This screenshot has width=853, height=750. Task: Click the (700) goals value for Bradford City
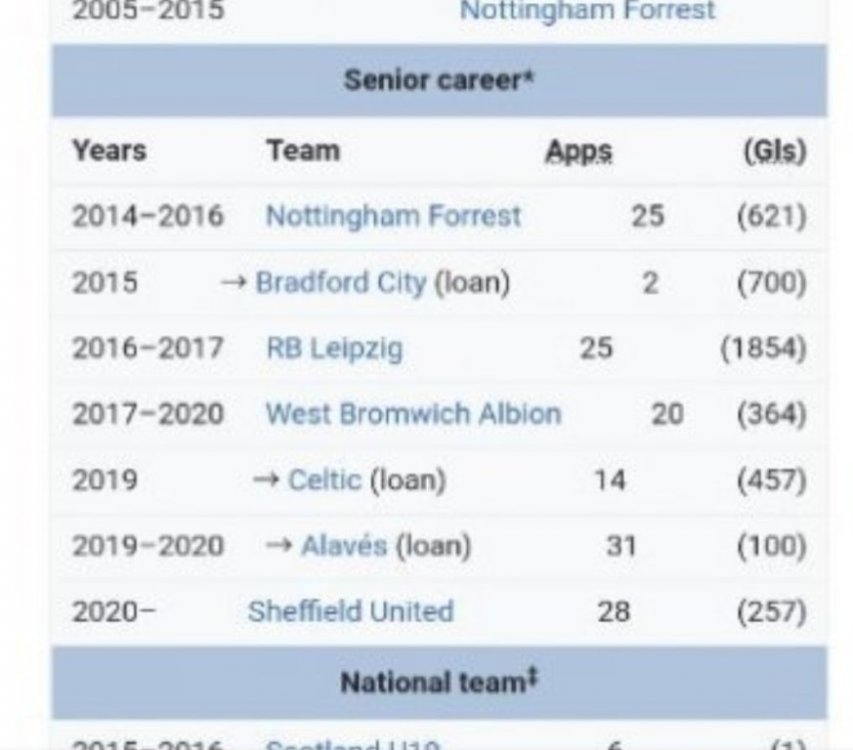770,283
